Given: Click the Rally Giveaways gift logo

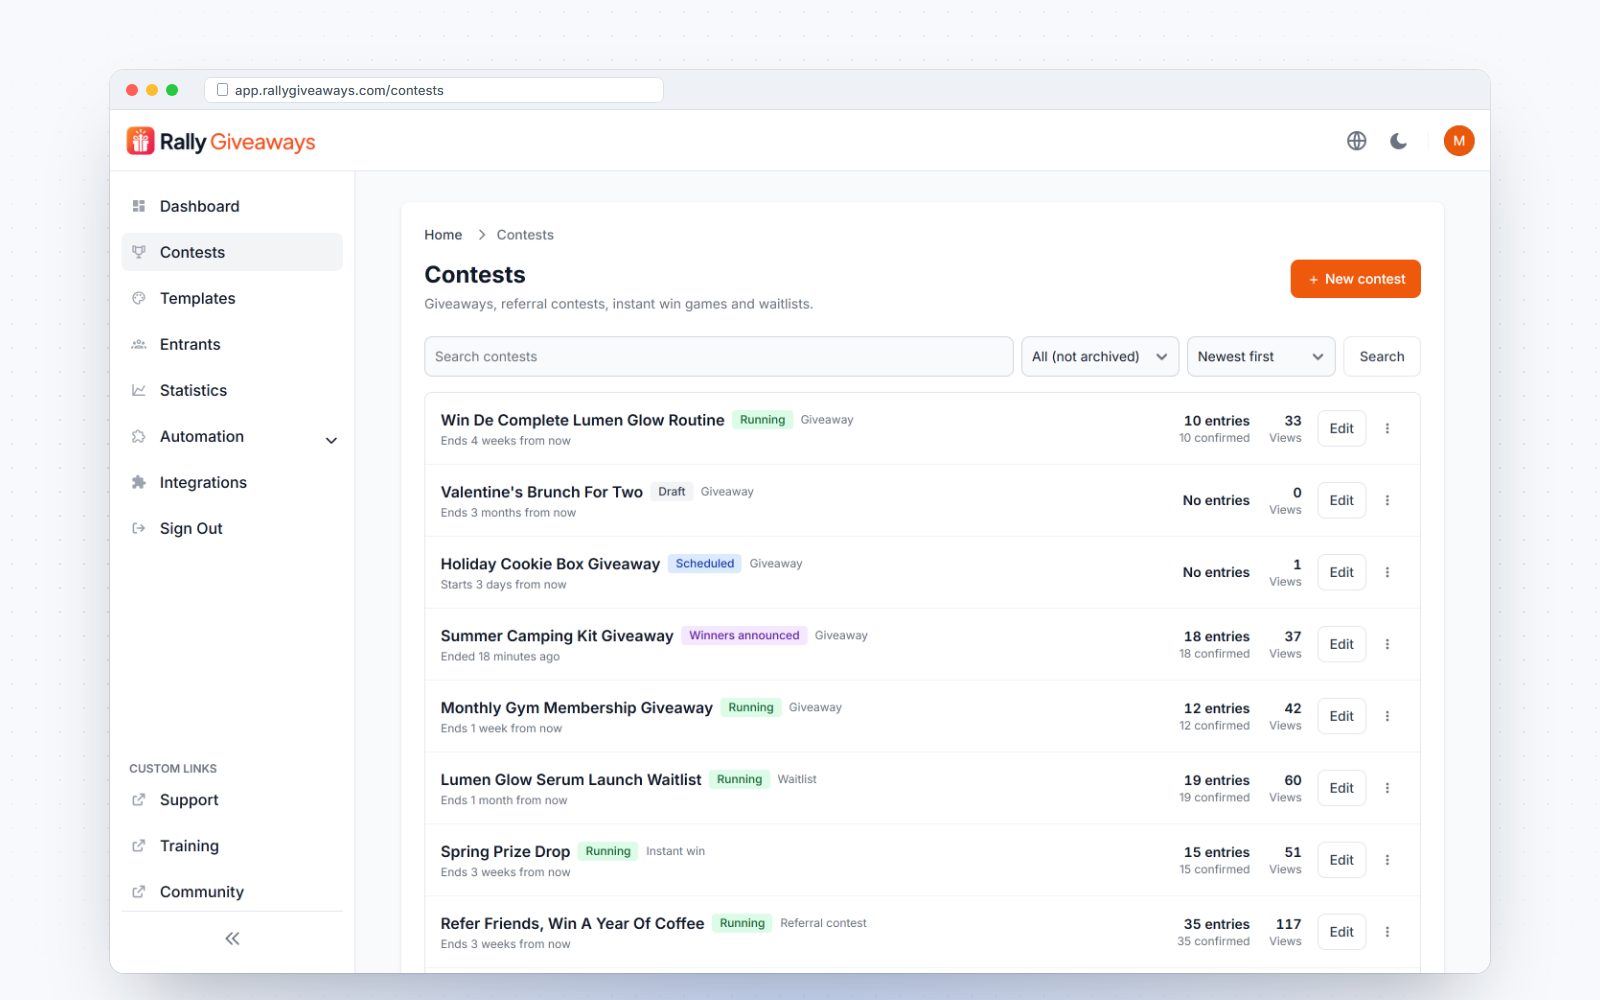Looking at the screenshot, I should 140,141.
